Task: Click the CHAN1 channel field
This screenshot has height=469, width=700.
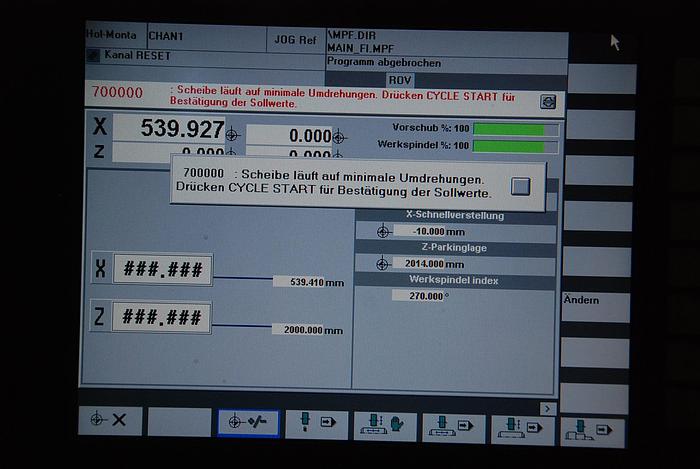Action: point(207,37)
